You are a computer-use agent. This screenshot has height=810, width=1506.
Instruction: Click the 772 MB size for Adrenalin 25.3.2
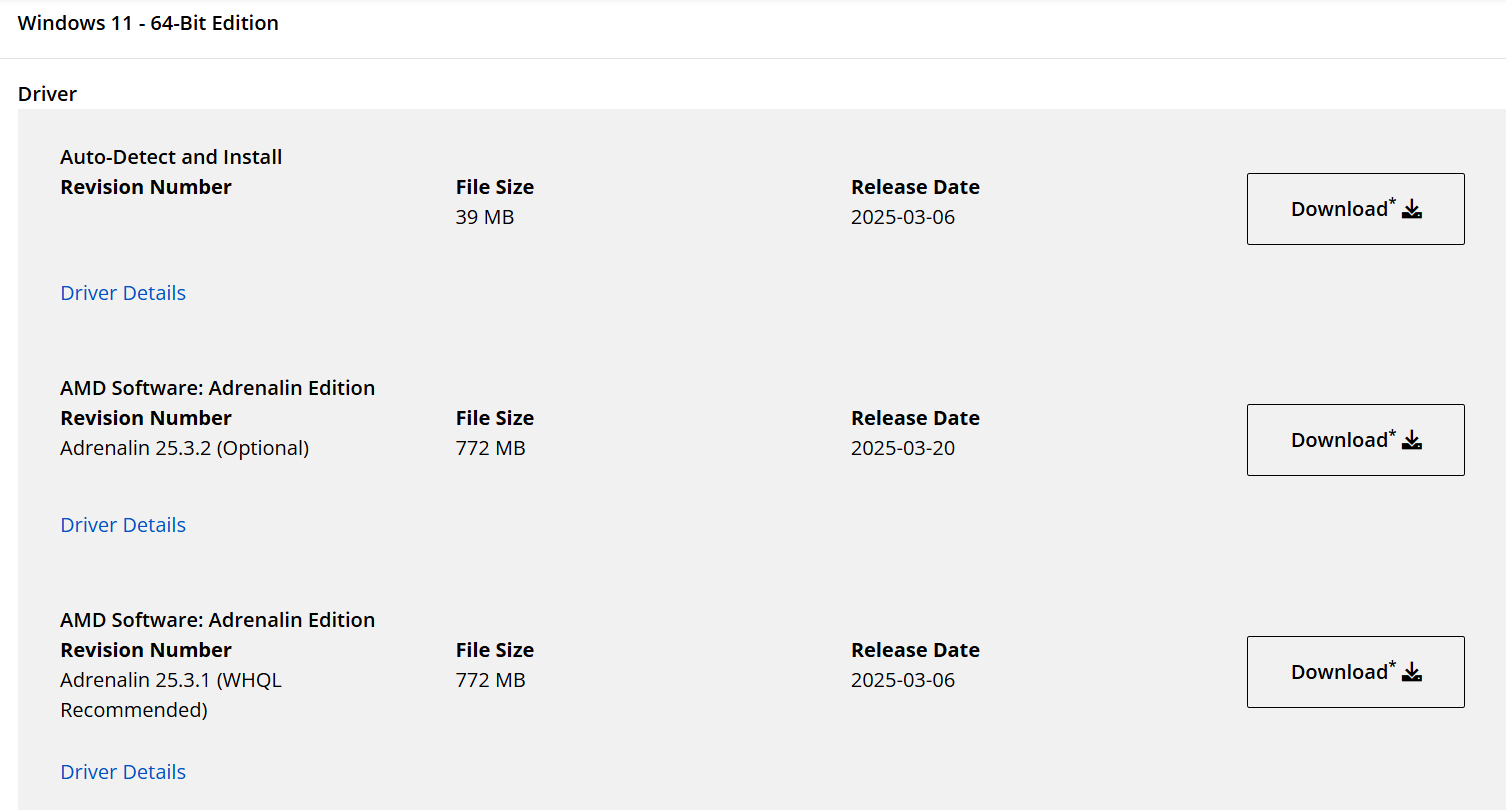point(490,448)
